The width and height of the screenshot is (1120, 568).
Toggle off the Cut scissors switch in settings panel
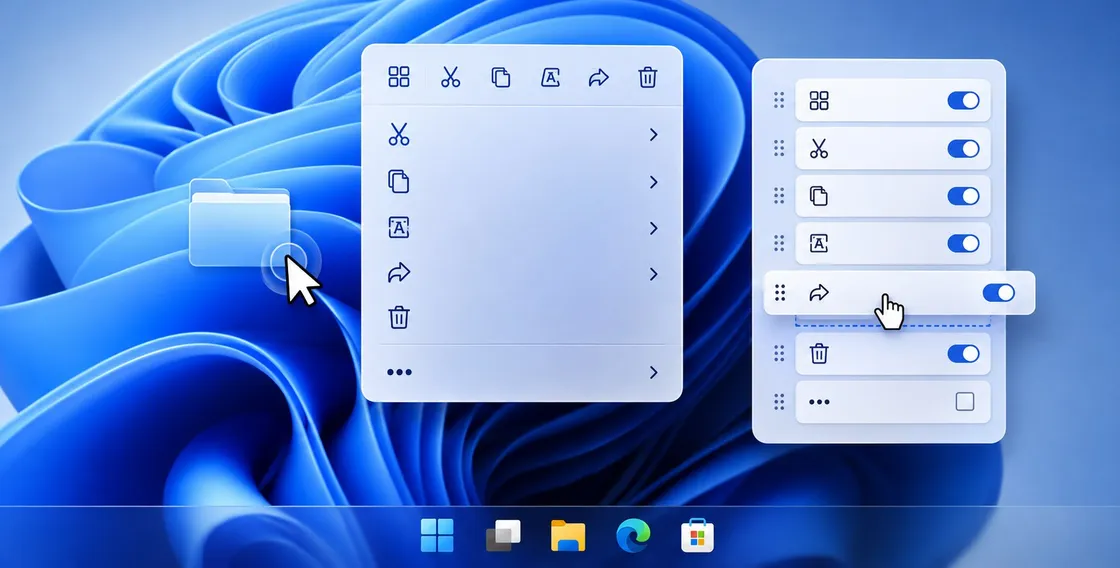tap(963, 149)
